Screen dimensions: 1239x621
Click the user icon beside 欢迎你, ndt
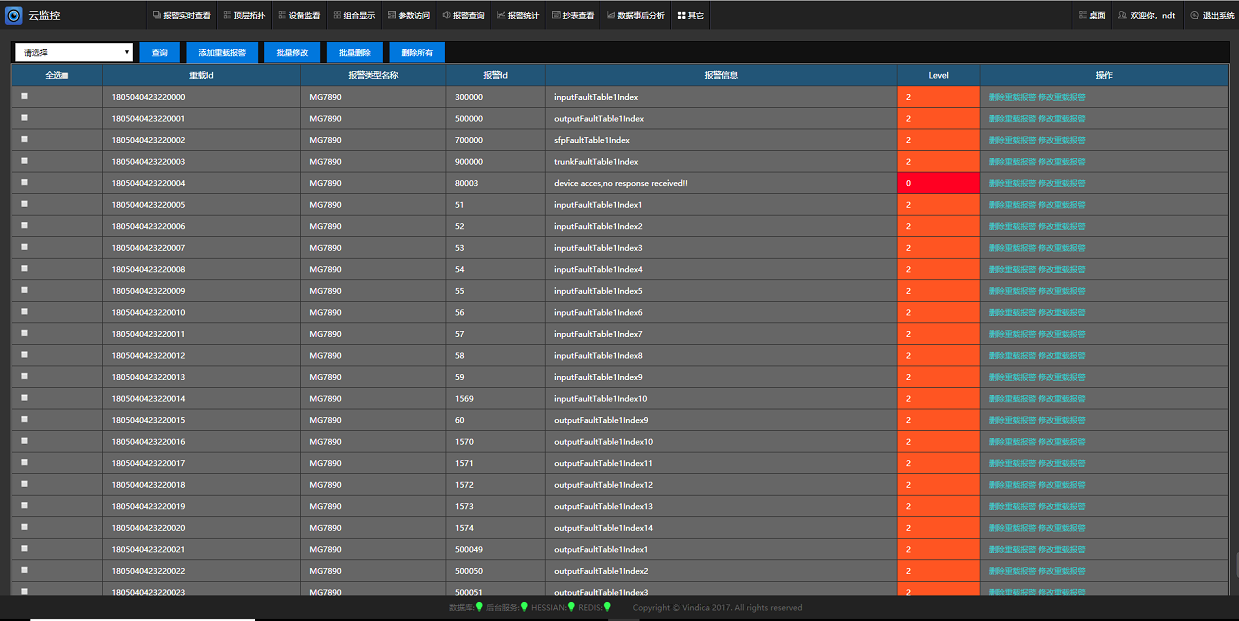1123,15
